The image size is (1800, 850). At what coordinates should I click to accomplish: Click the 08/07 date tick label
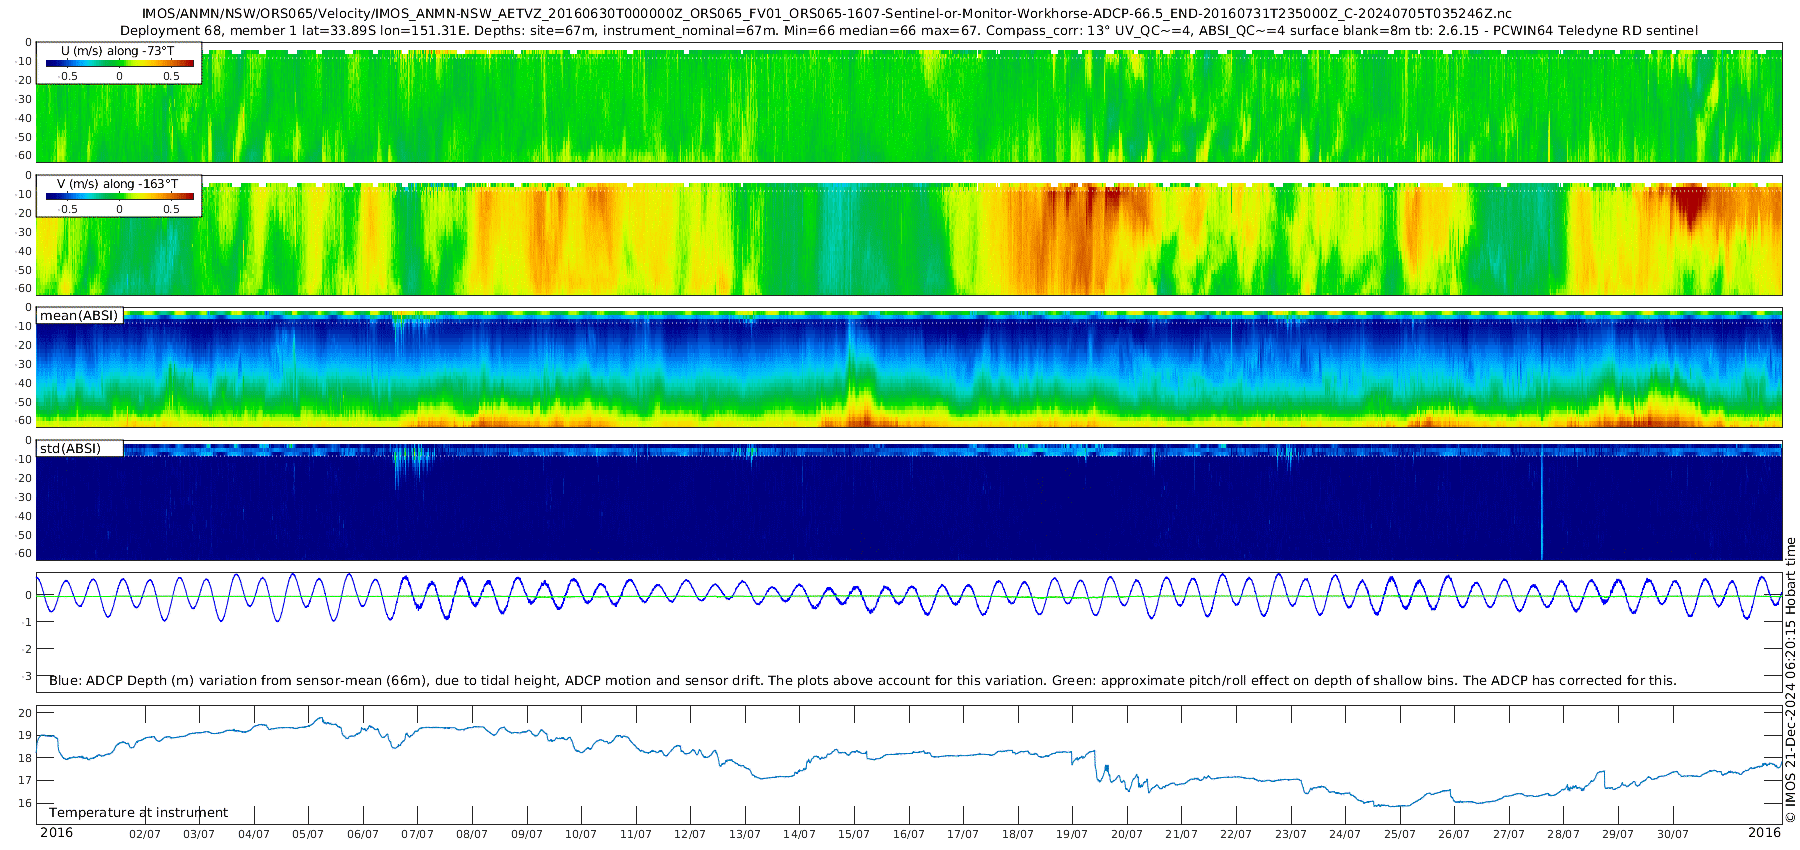(x=472, y=834)
